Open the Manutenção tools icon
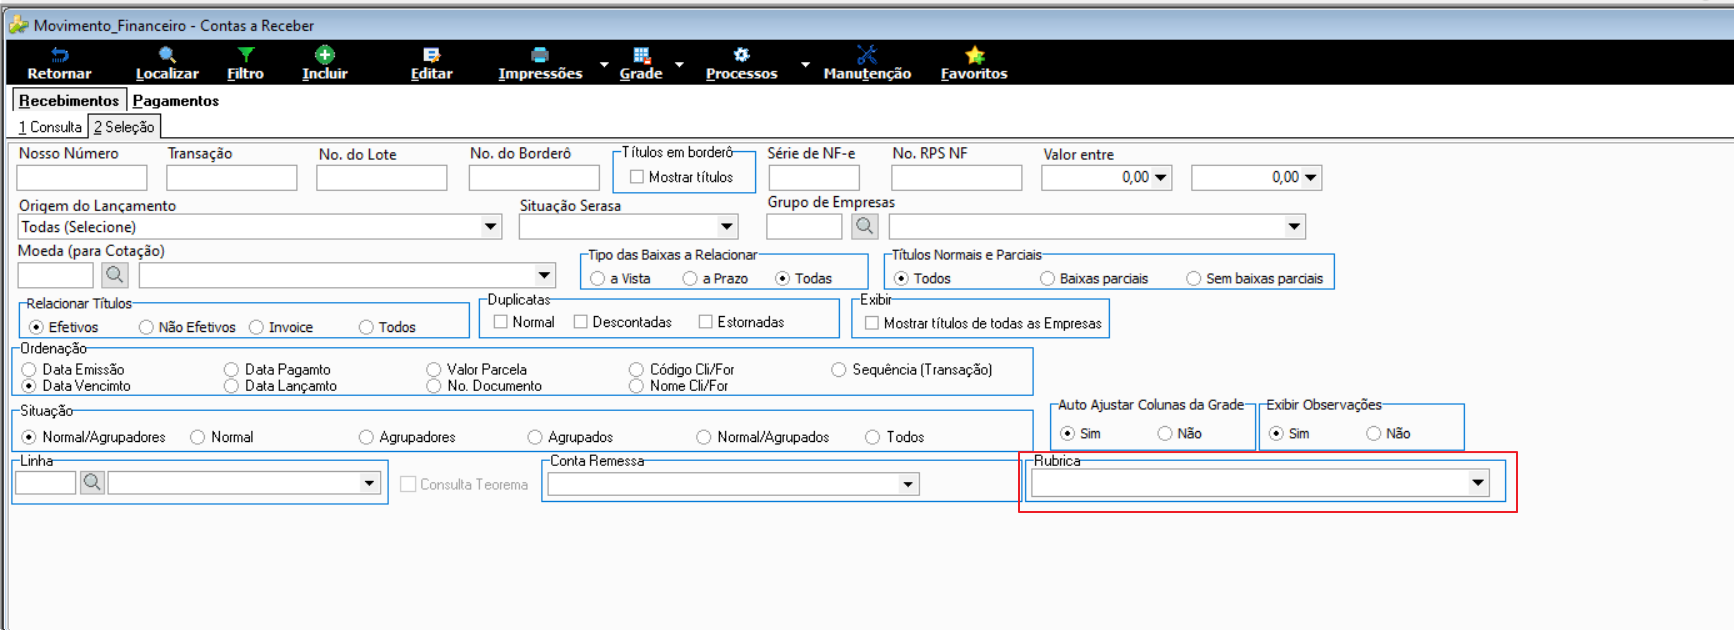The width and height of the screenshot is (1734, 630). (x=867, y=55)
